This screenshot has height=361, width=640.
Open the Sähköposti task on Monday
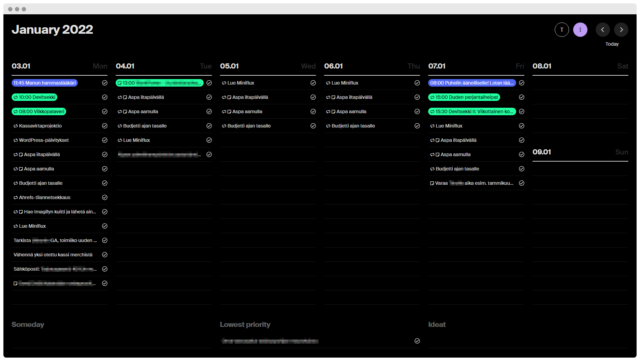point(55,269)
